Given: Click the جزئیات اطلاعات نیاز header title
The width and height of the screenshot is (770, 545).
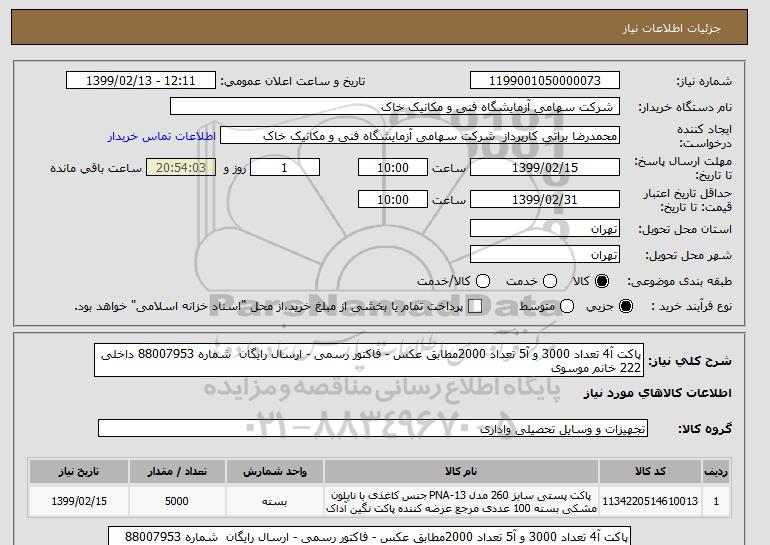Looking at the screenshot, I should (672, 28).
